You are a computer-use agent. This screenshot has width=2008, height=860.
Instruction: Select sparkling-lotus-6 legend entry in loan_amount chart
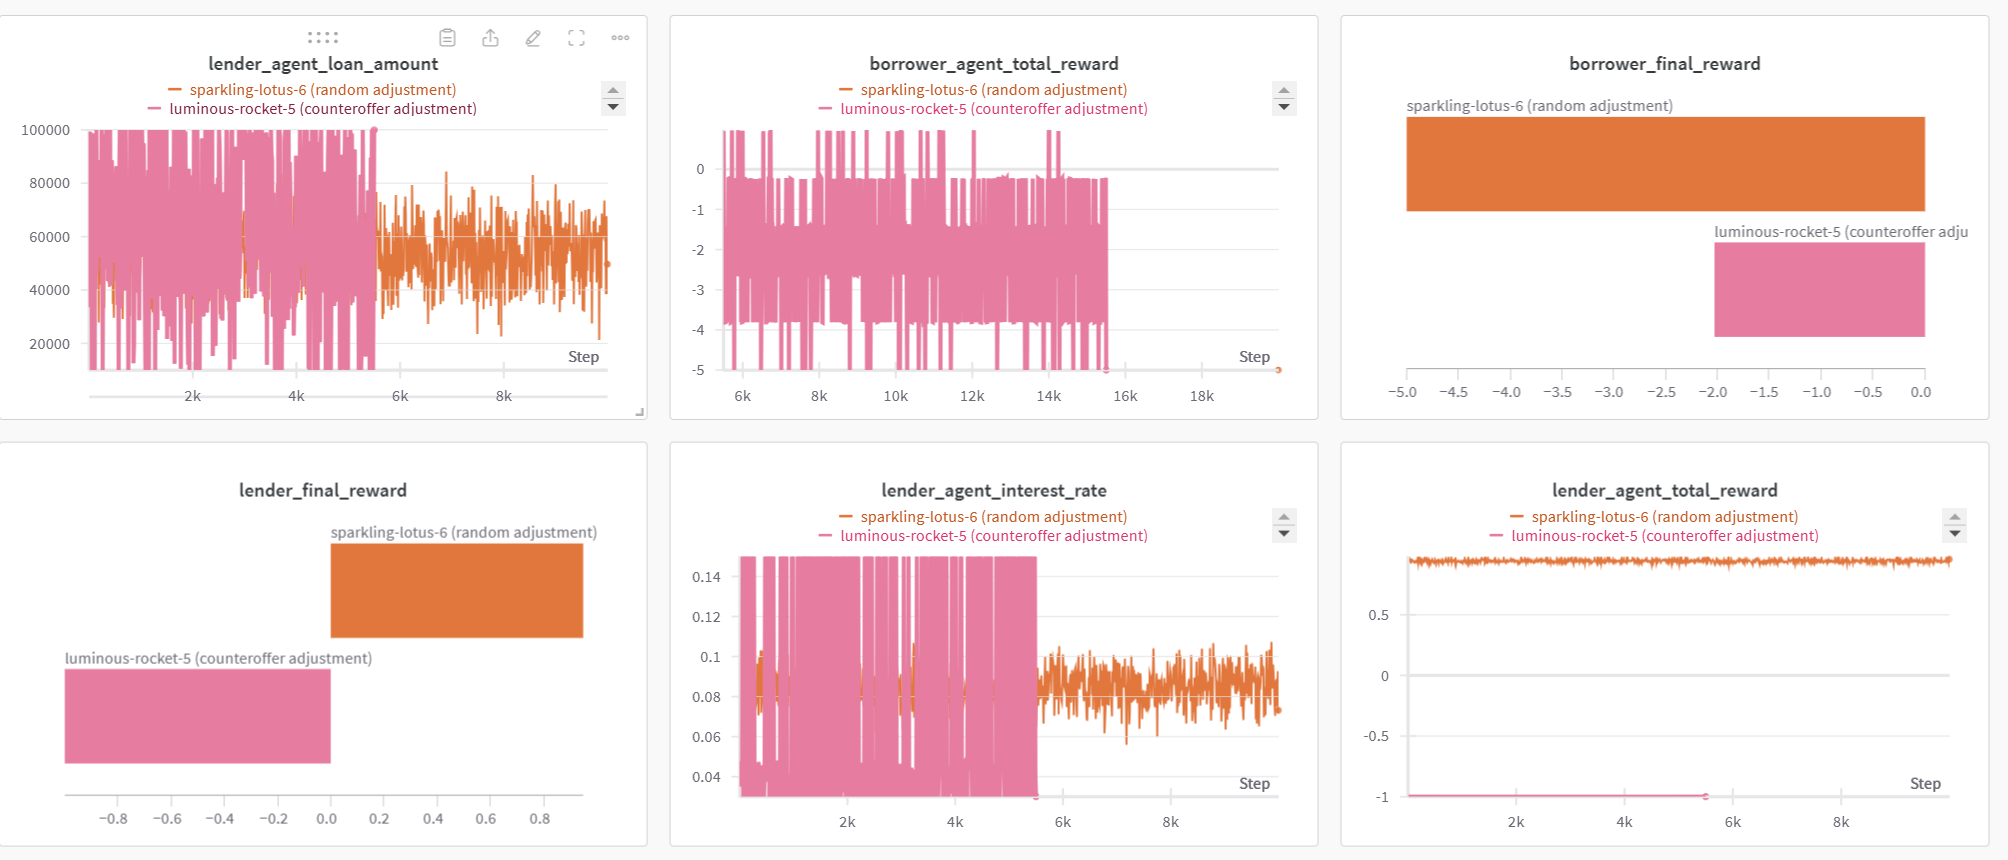pyautogui.click(x=313, y=90)
